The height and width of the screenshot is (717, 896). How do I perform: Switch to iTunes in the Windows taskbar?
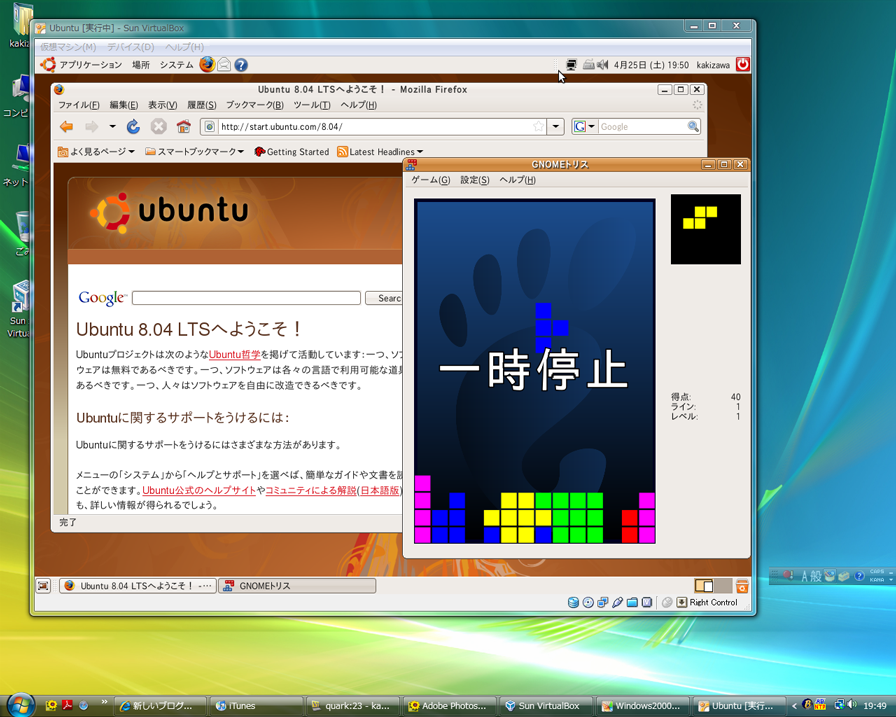point(257,706)
